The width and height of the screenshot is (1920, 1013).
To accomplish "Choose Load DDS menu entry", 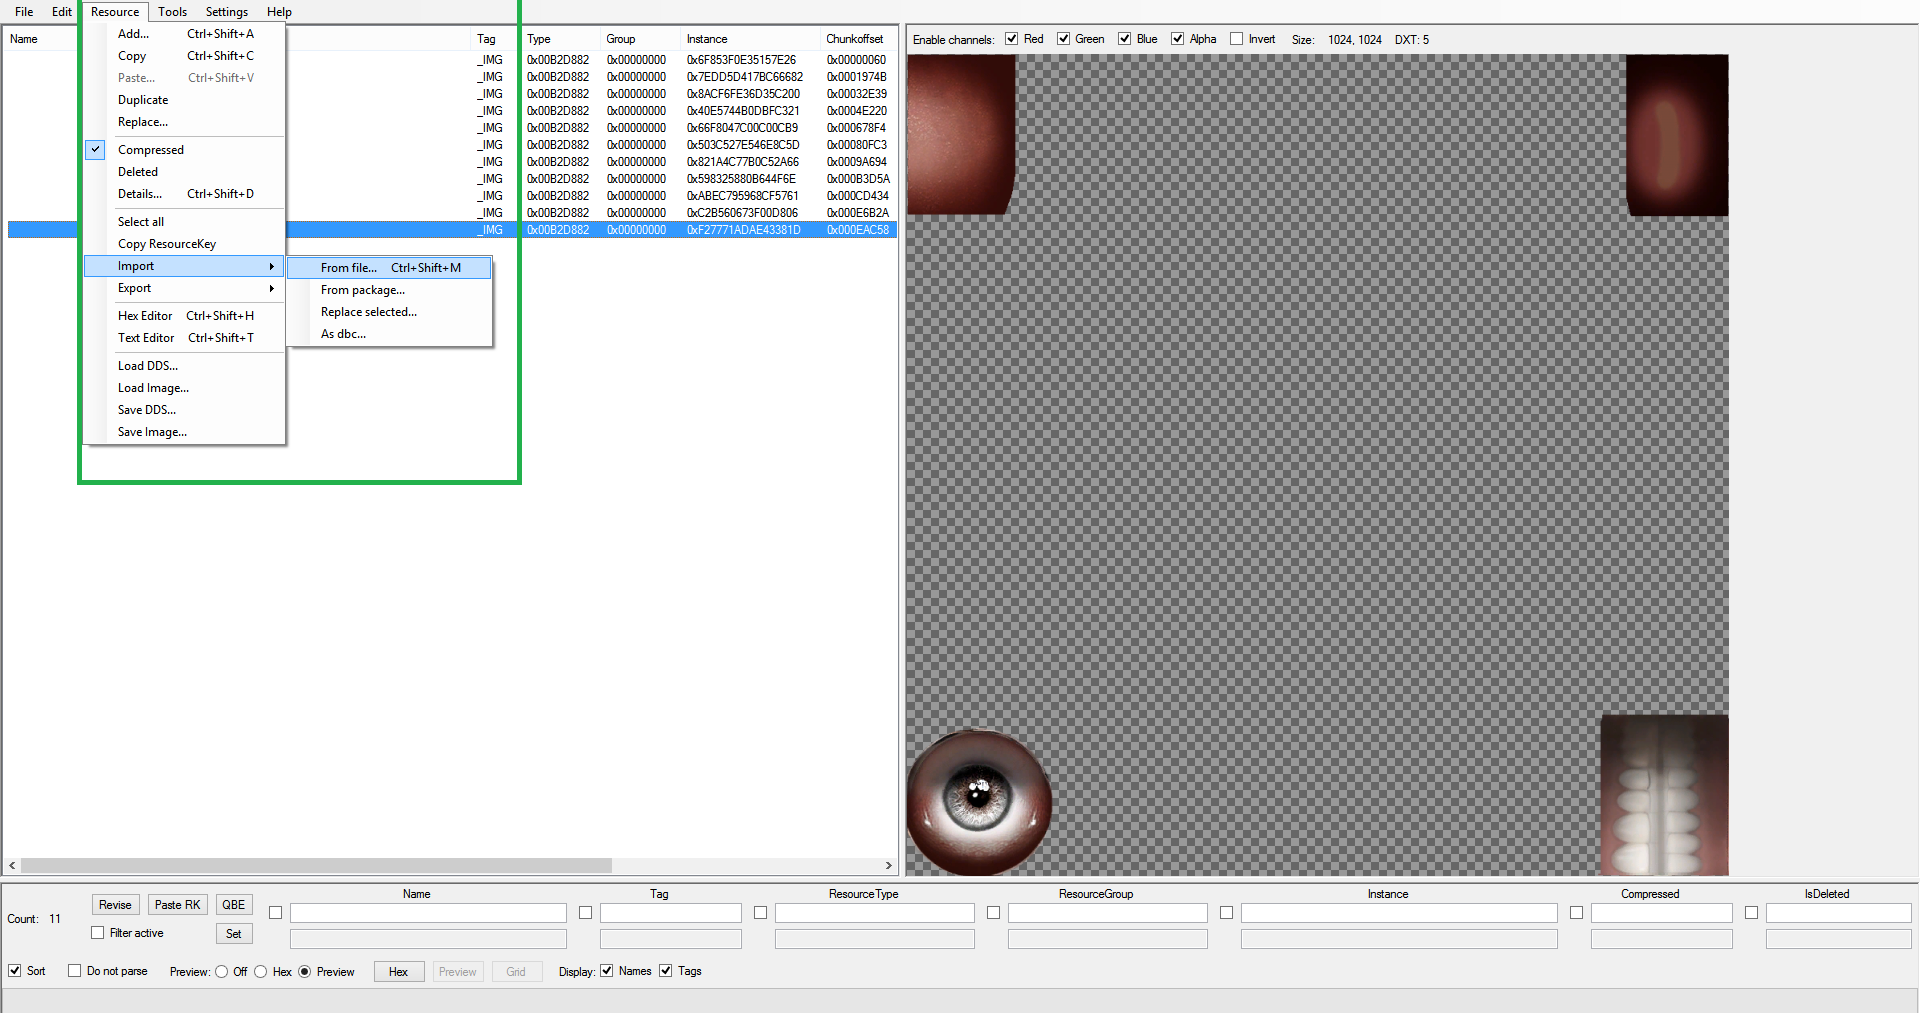I will tap(185, 366).
